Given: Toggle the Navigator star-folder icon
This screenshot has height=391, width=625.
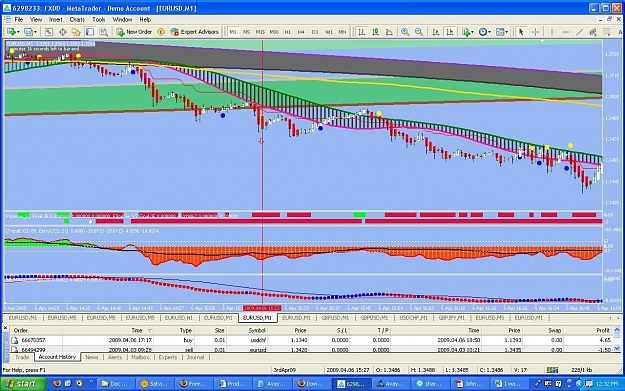Looking at the screenshot, I should point(76,32).
